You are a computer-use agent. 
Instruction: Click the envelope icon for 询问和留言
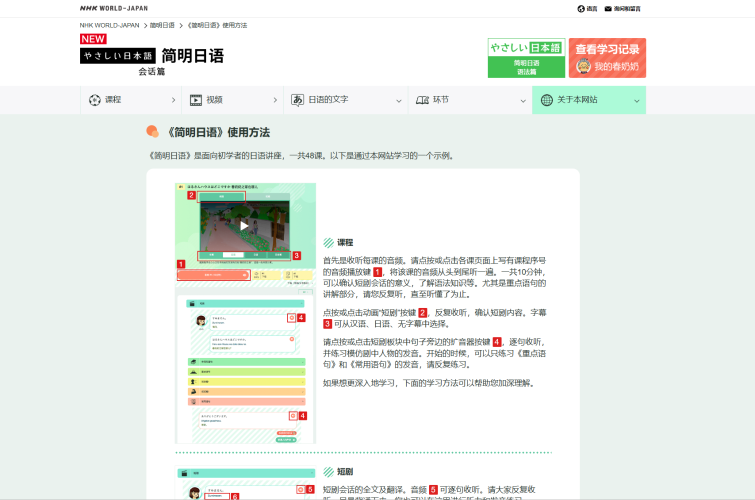point(608,9)
